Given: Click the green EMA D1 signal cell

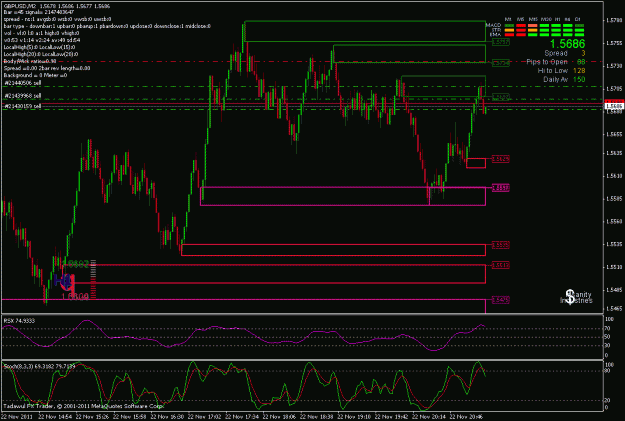Looking at the screenshot, I should [x=579, y=35].
